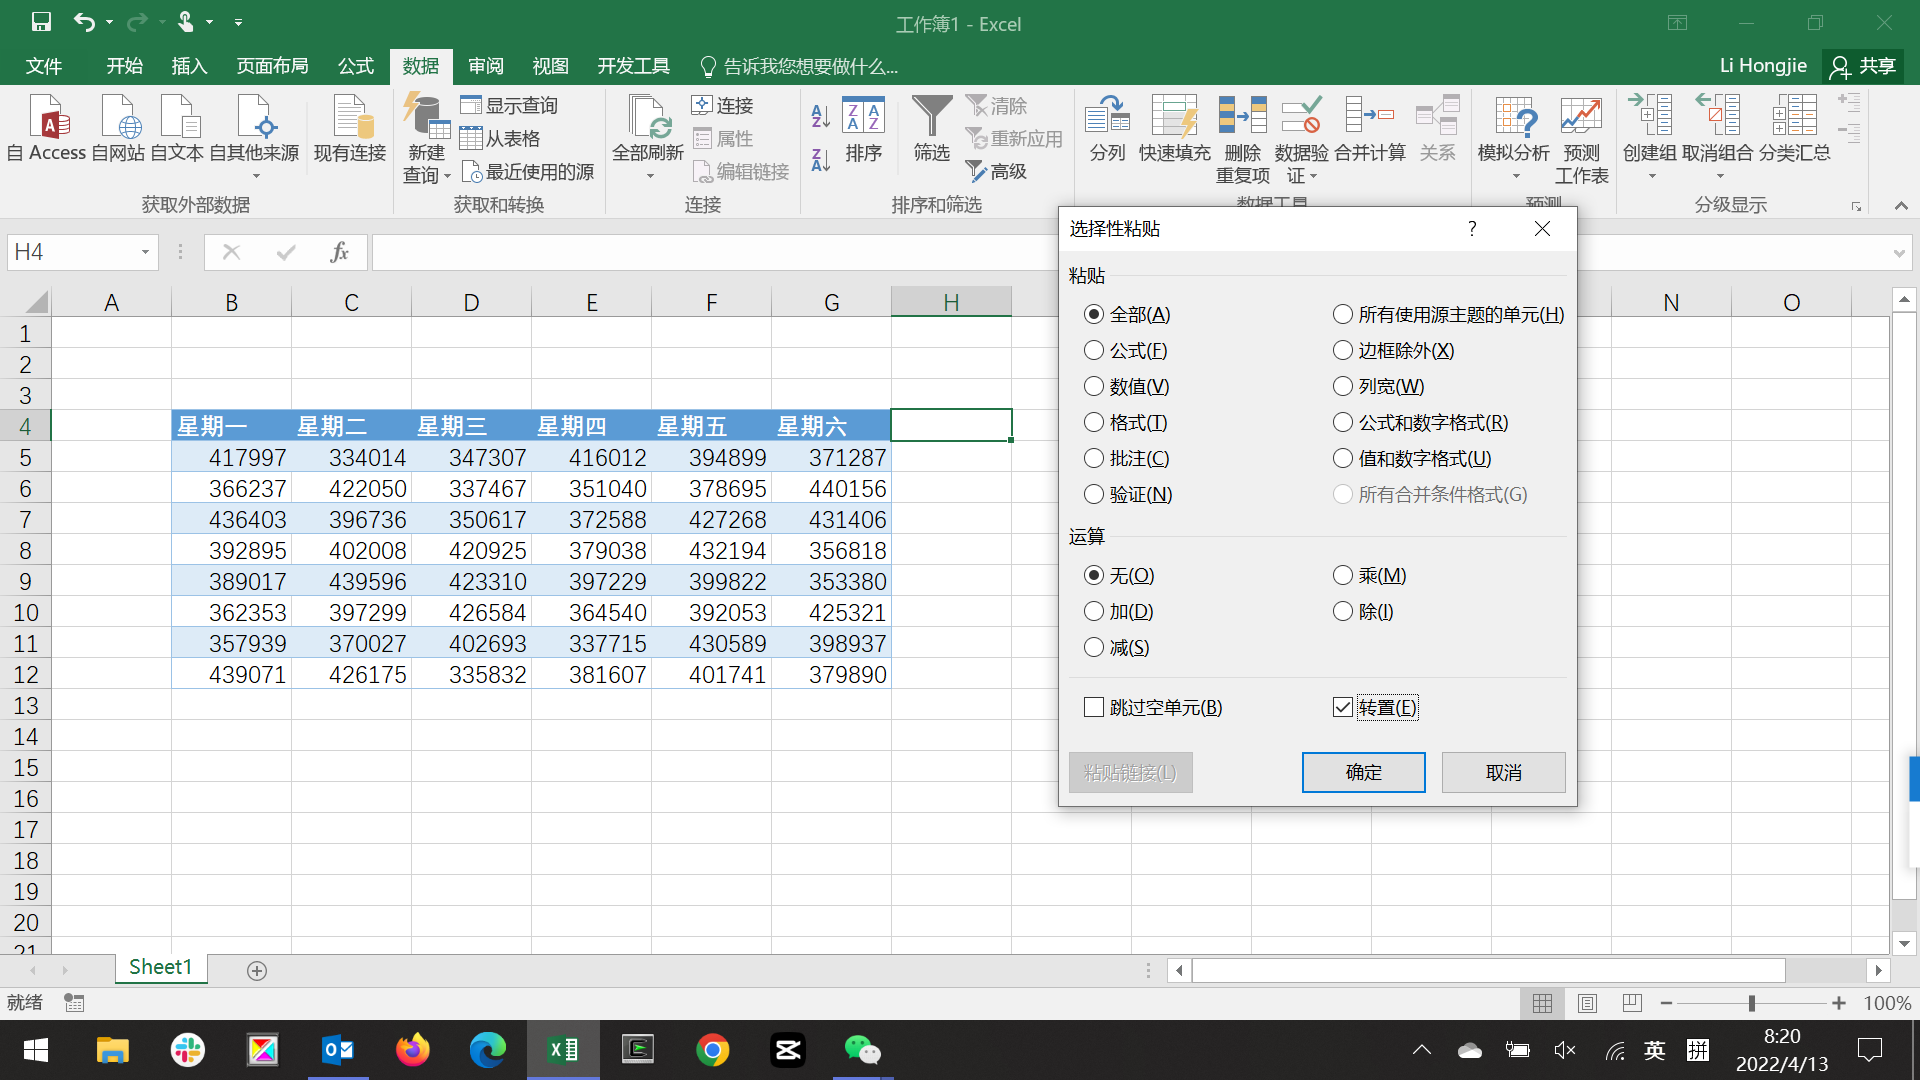Expand the 全部刷新 dropdown arrow

click(x=649, y=176)
